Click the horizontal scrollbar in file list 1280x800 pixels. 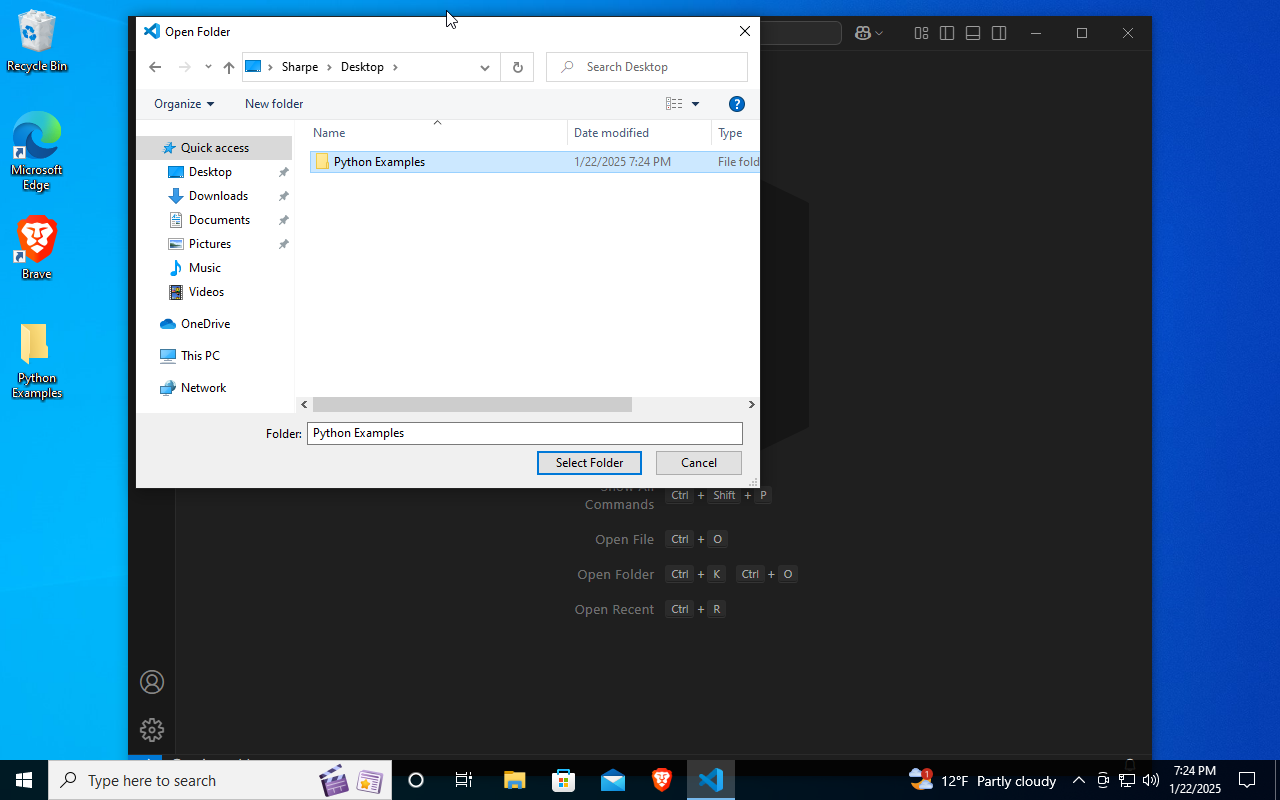point(472,404)
